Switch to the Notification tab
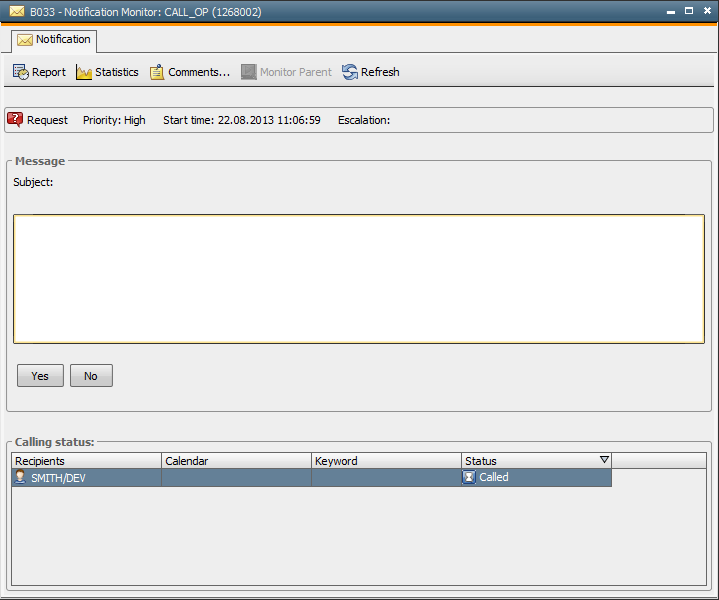This screenshot has height=600, width=719. (54, 40)
